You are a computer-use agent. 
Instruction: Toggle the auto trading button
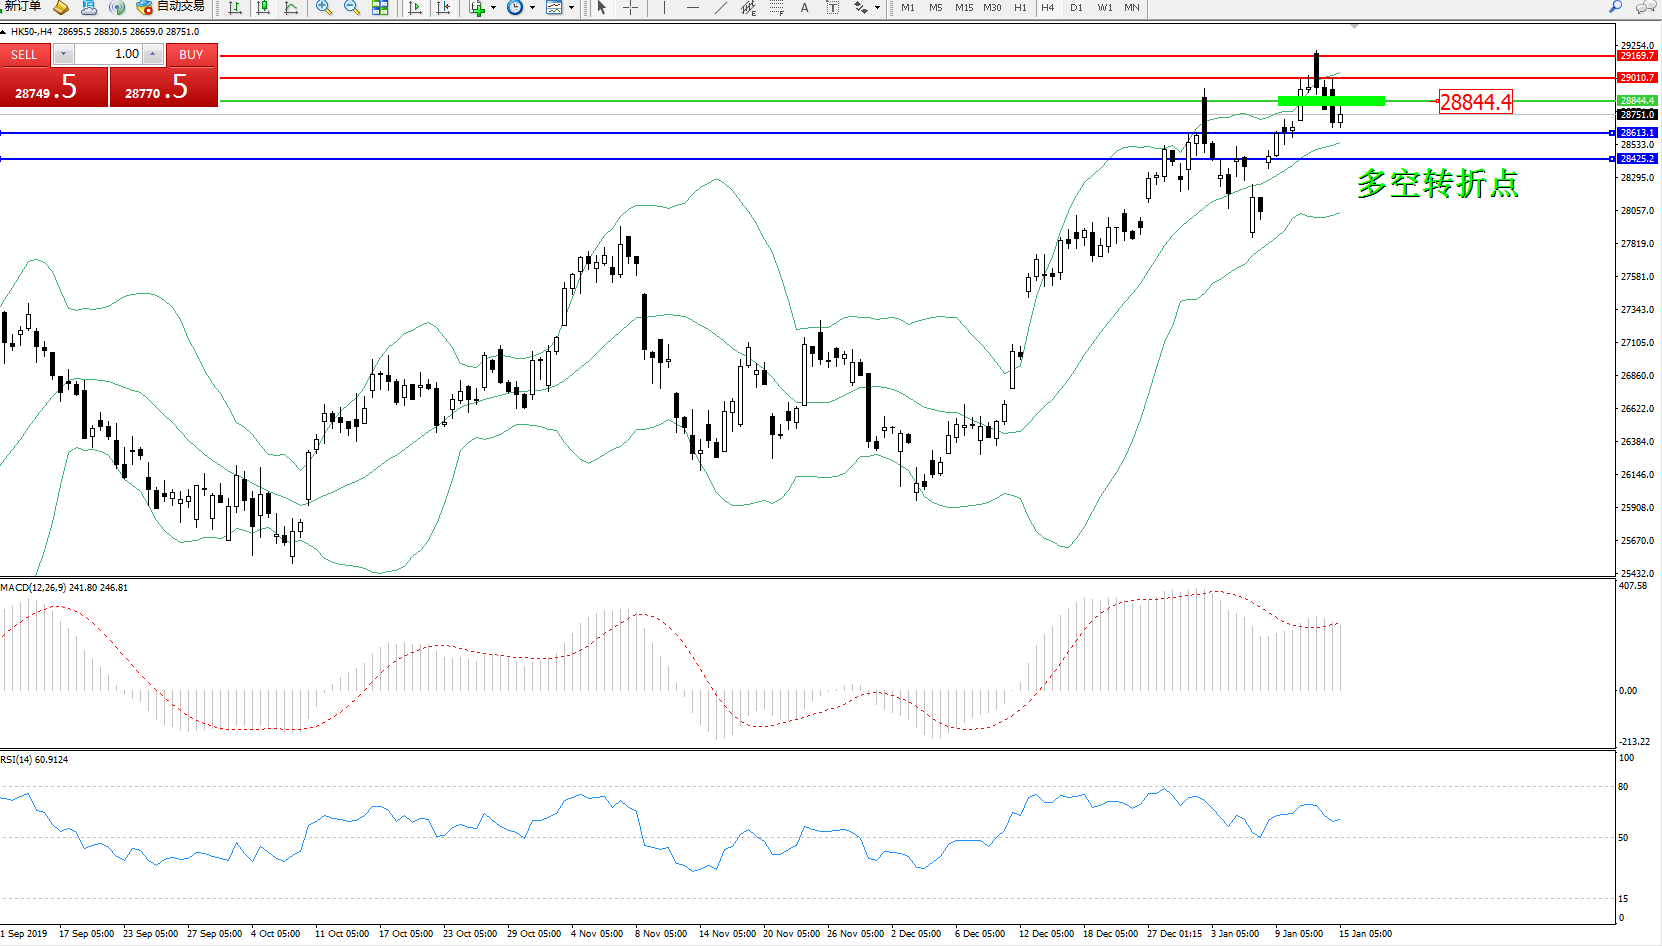(170, 7)
